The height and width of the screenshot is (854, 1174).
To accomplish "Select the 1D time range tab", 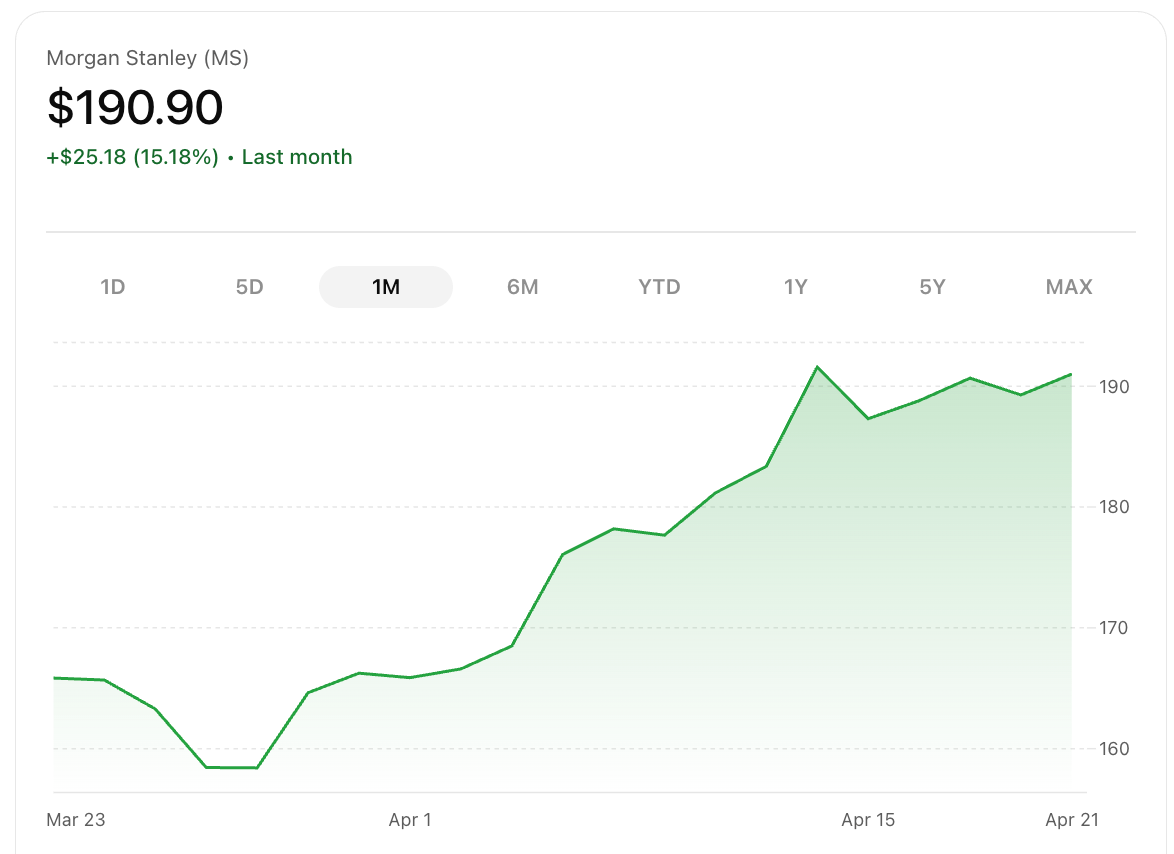I will (113, 287).
